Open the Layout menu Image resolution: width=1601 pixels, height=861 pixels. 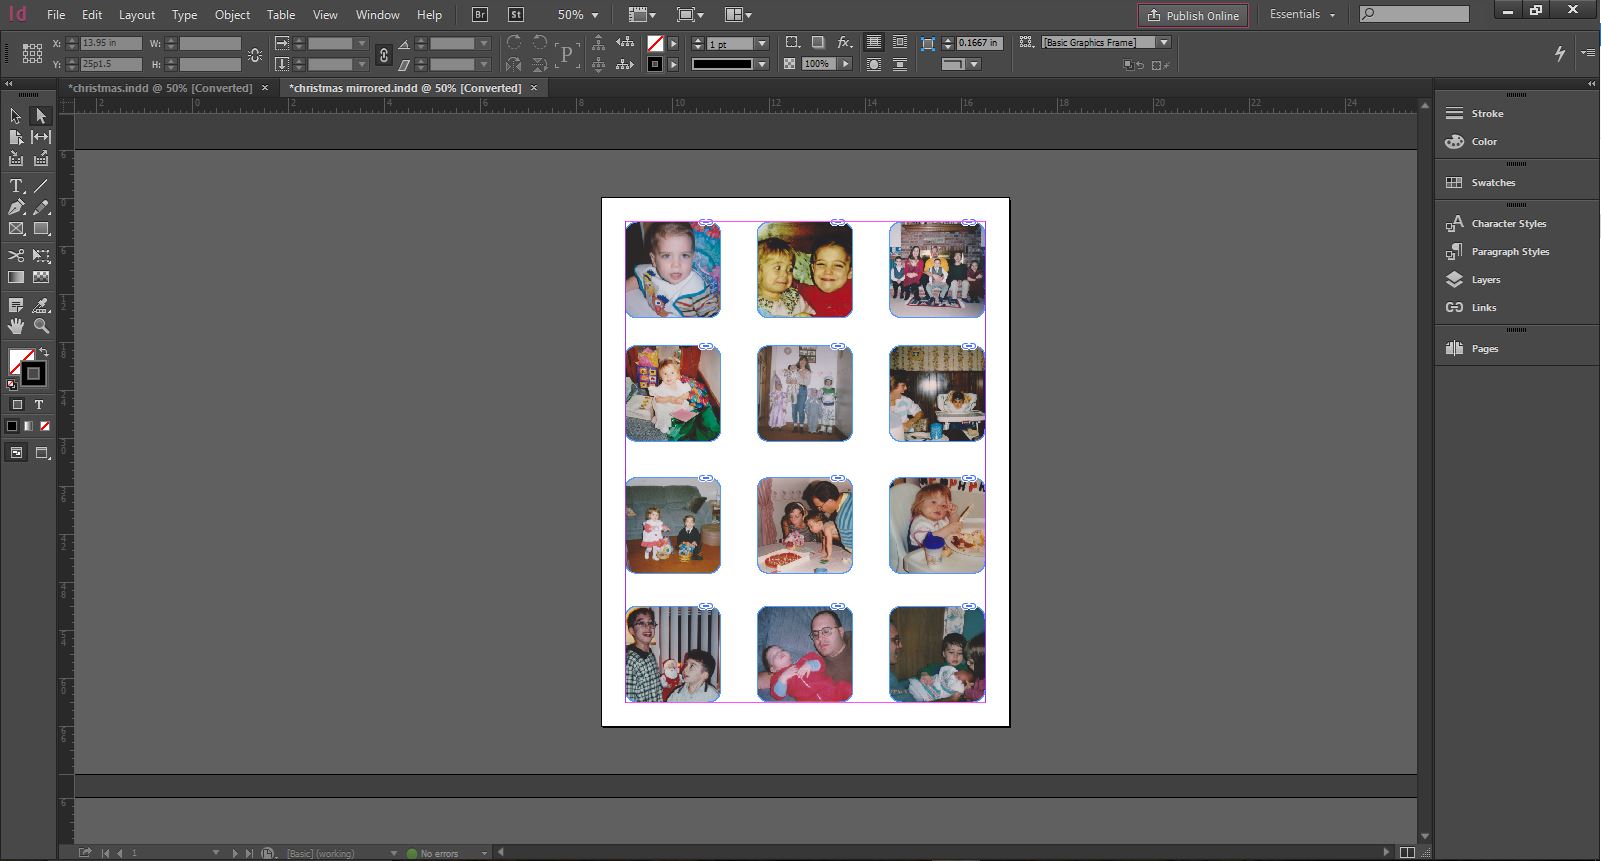point(137,15)
